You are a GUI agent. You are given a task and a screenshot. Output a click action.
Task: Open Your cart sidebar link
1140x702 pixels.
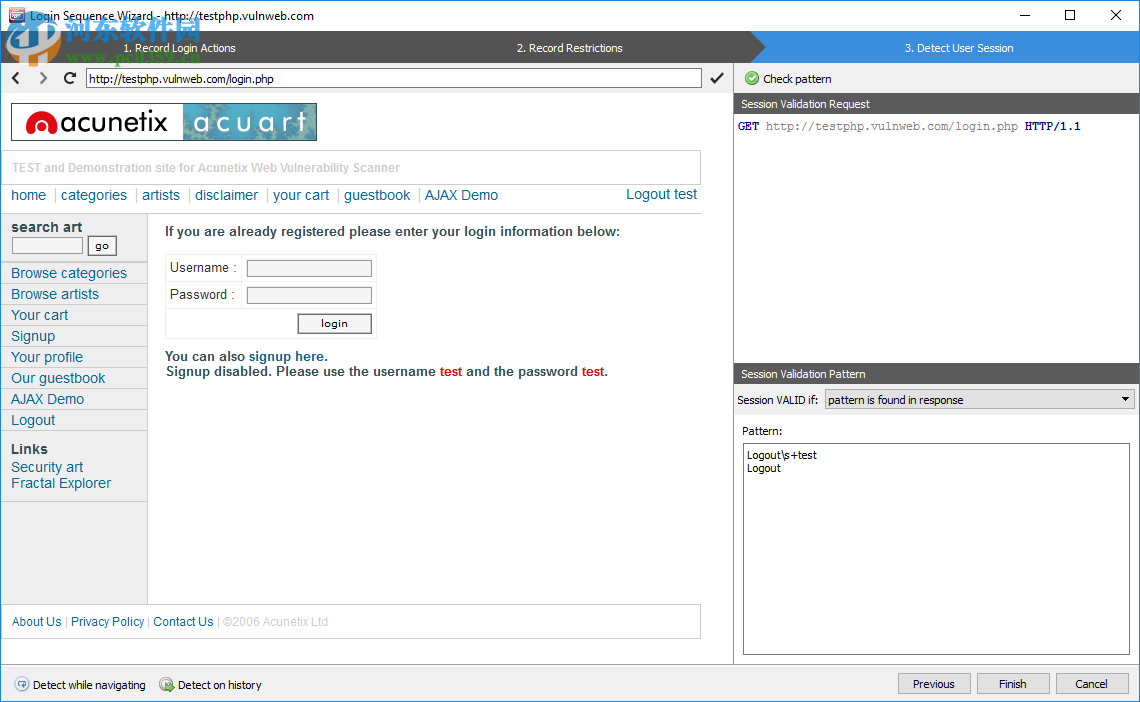(x=39, y=315)
